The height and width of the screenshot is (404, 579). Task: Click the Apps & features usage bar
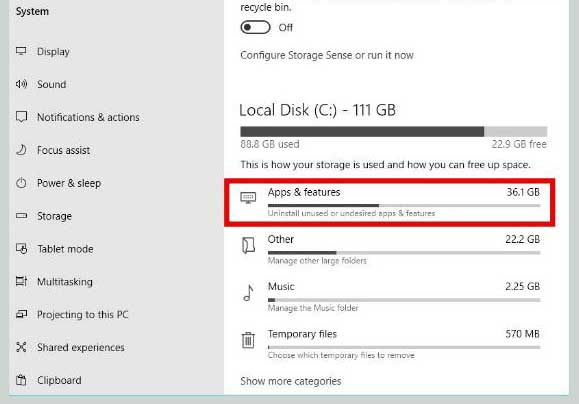(x=404, y=205)
